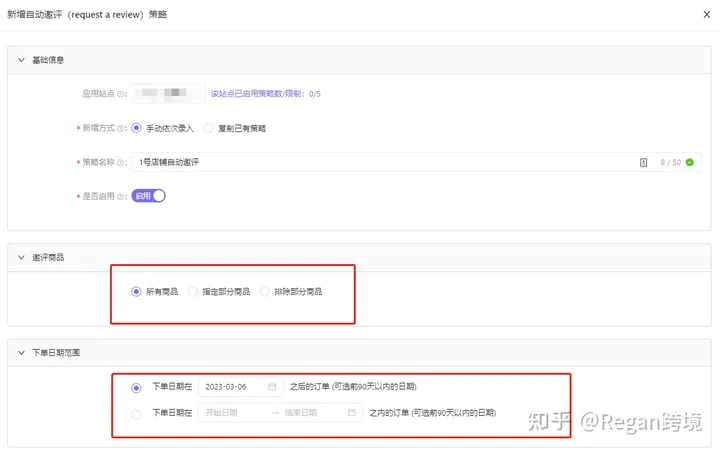Click the 是否启用 help icon
This screenshot has width=720, height=453.
click(x=120, y=196)
